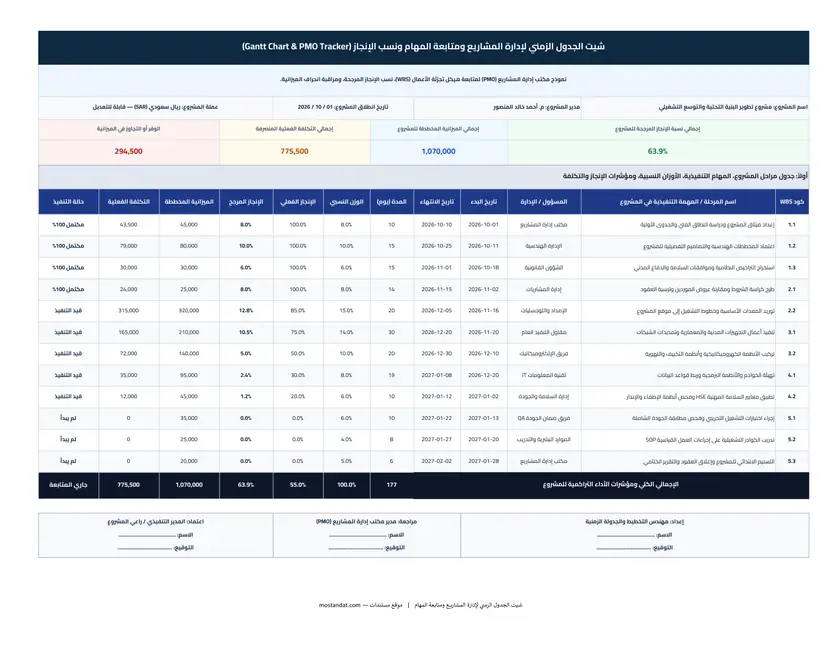Click end date 2026-11-15 in row 2.1
Screen dimensions: 840x649
click(x=437, y=289)
